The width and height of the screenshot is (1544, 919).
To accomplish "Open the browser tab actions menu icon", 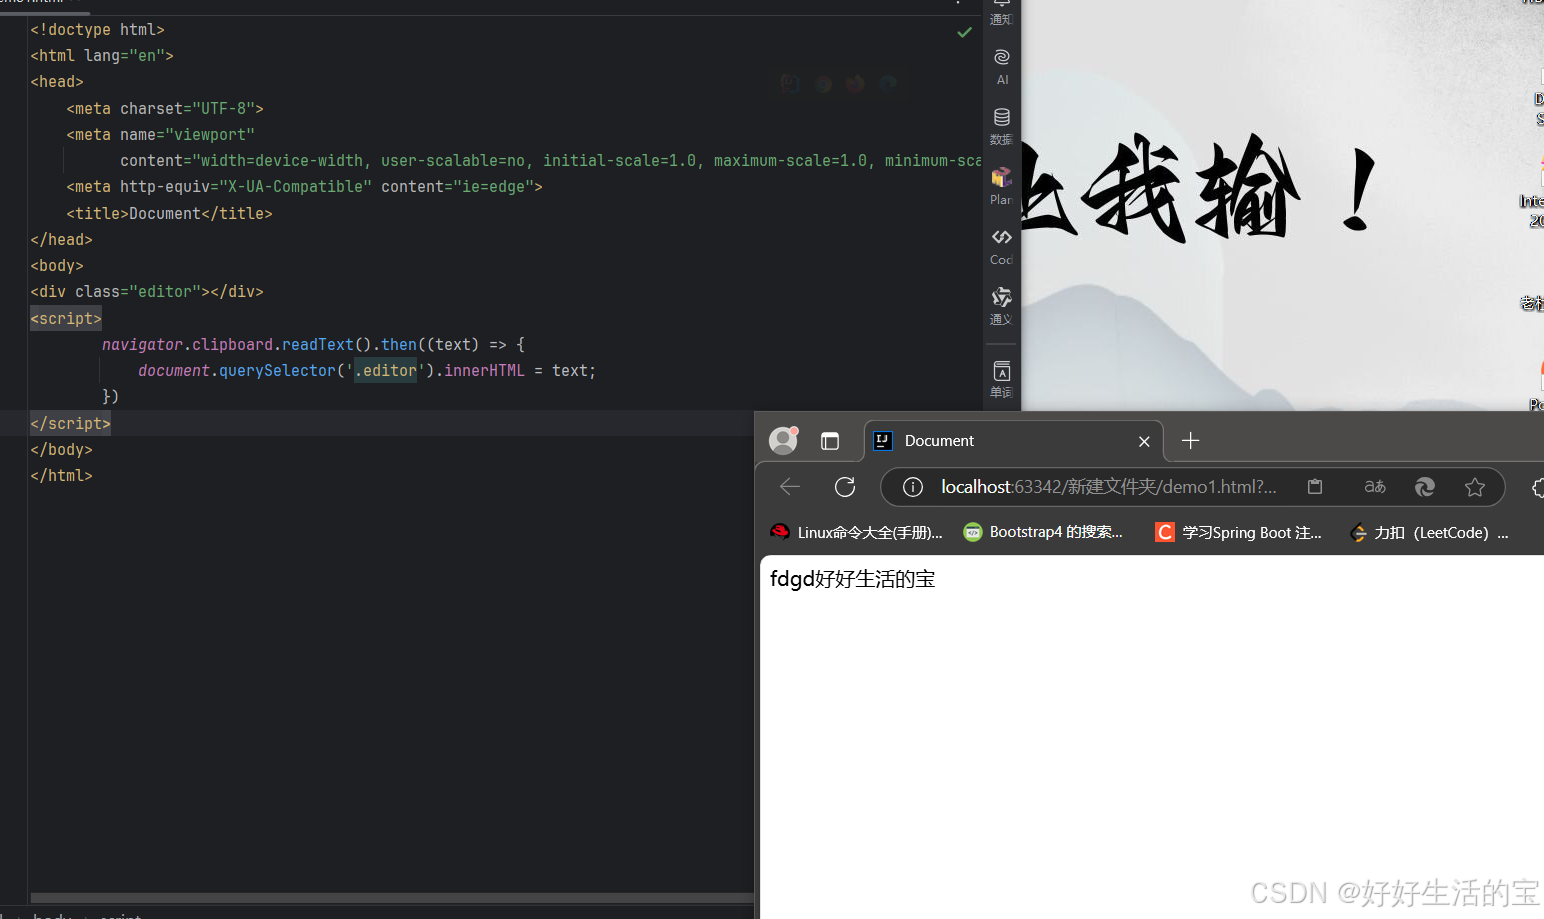I will tap(830, 441).
